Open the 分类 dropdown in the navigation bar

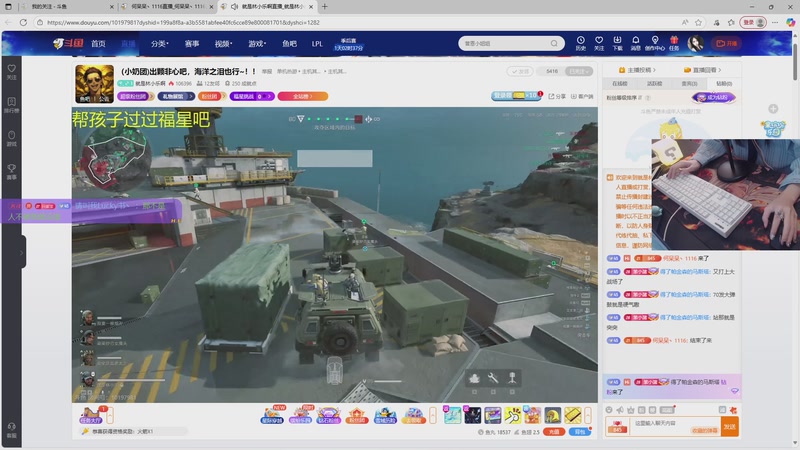(160, 44)
